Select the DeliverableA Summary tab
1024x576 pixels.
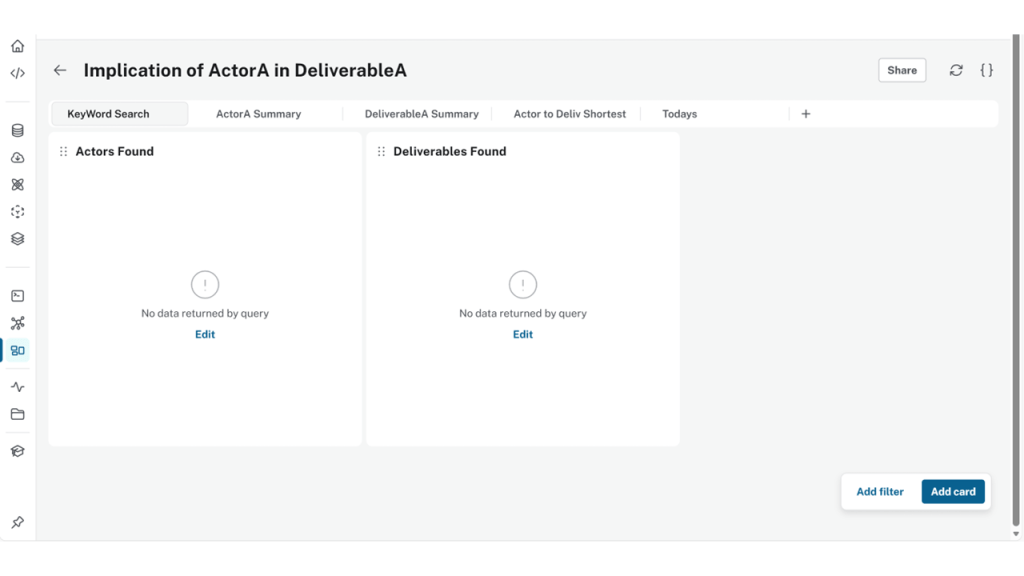coord(421,114)
